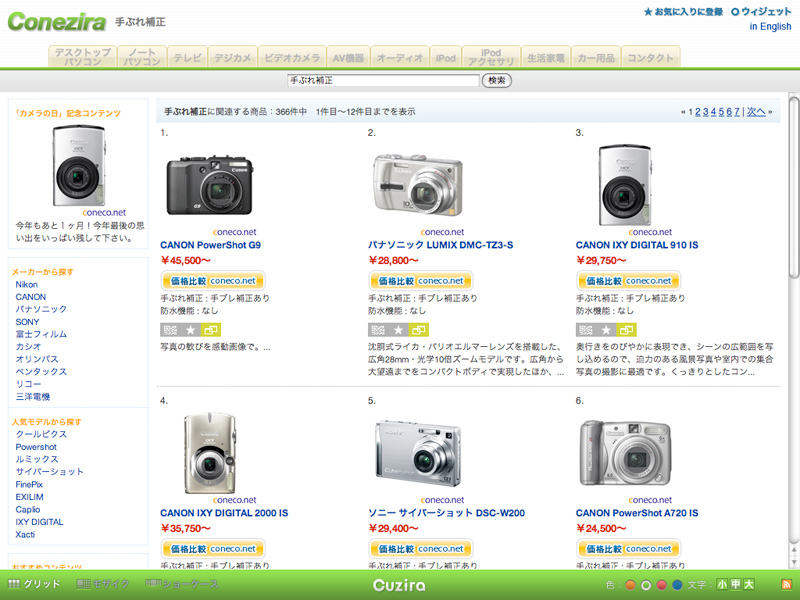Open LUMIX DMC-TZ3-S with yellow window icon

coord(418,330)
